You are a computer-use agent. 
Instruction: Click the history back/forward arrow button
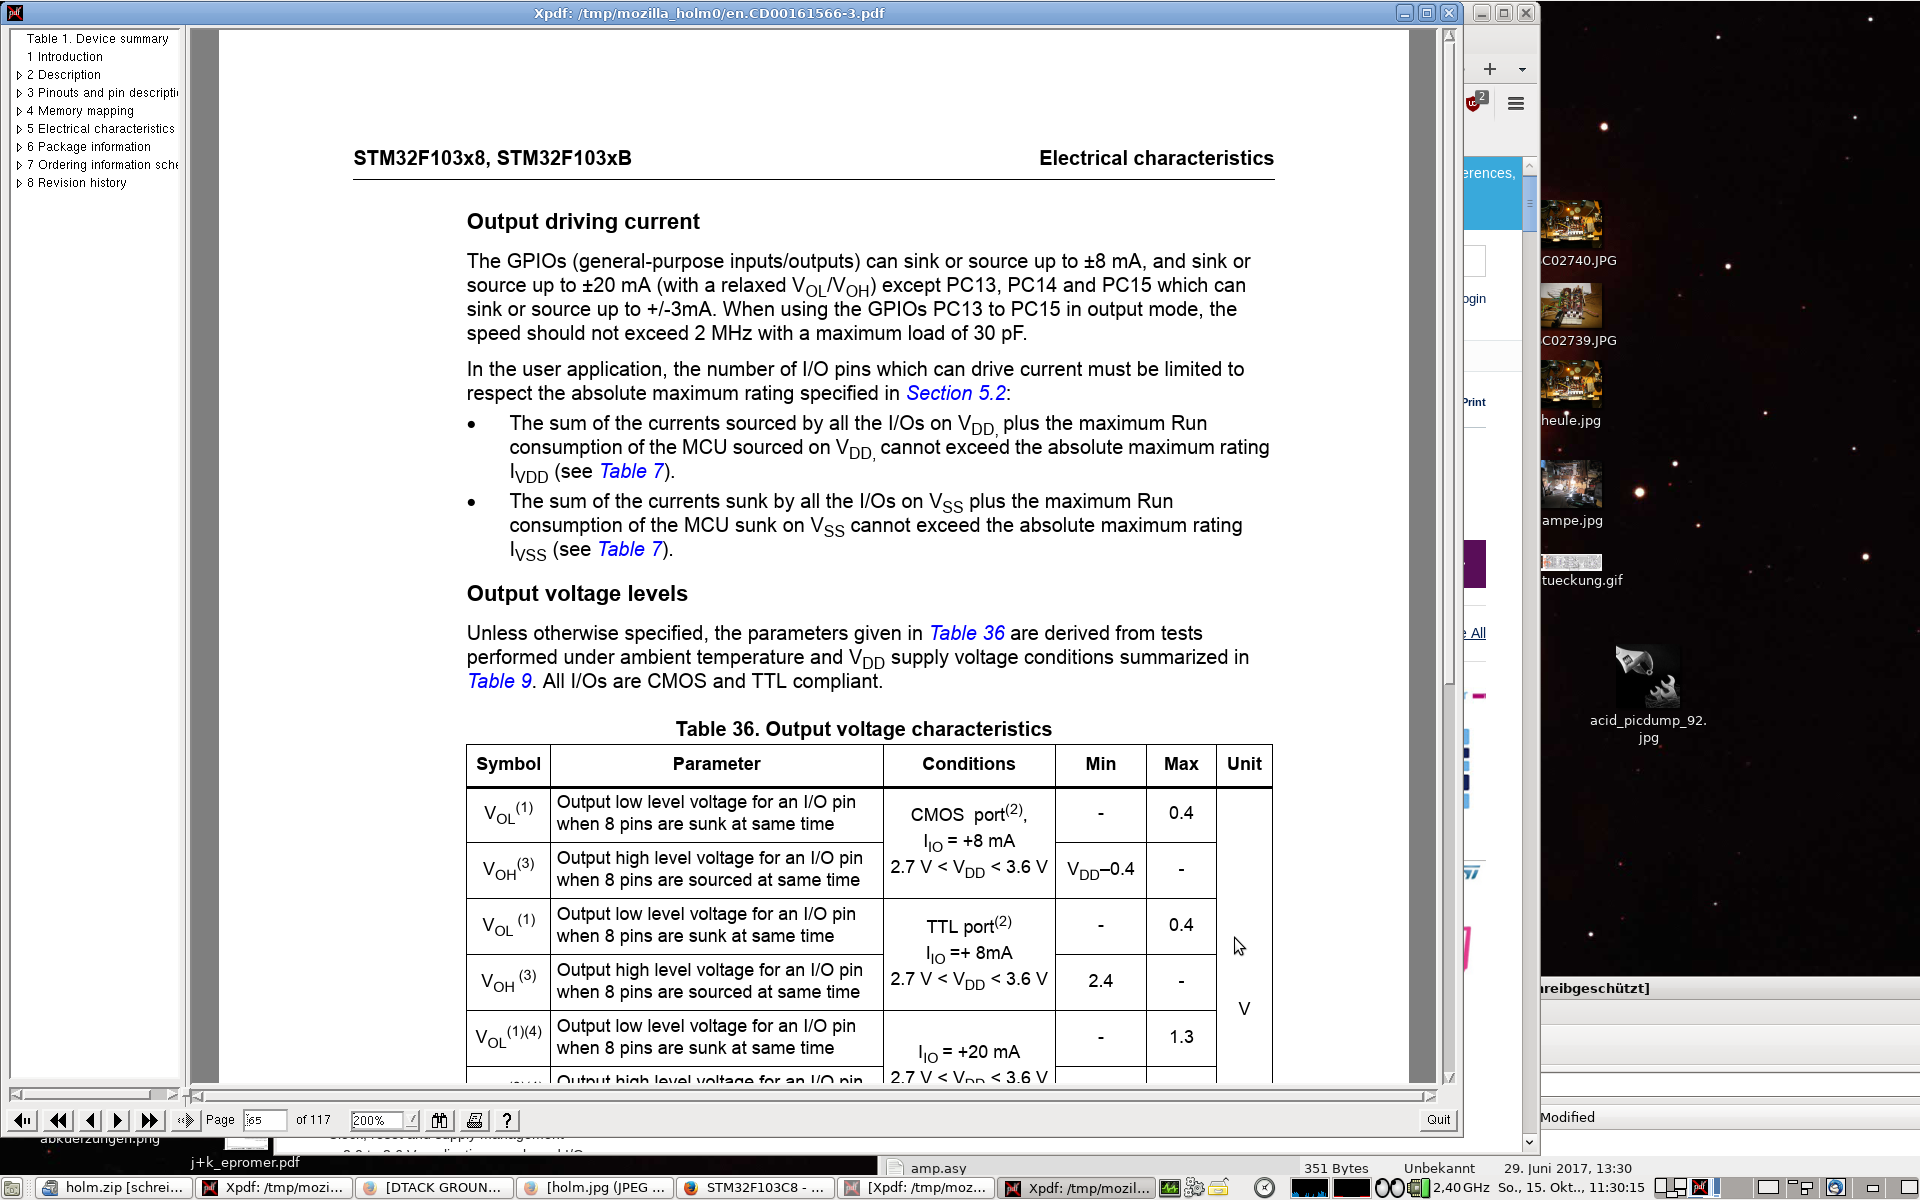[x=185, y=1120]
